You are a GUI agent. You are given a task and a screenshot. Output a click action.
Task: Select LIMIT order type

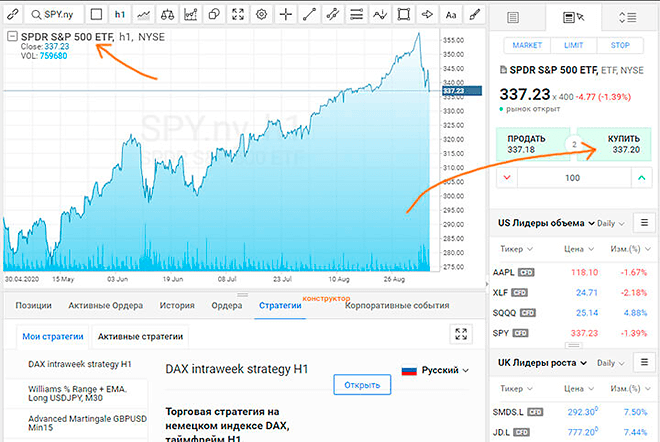[573, 45]
